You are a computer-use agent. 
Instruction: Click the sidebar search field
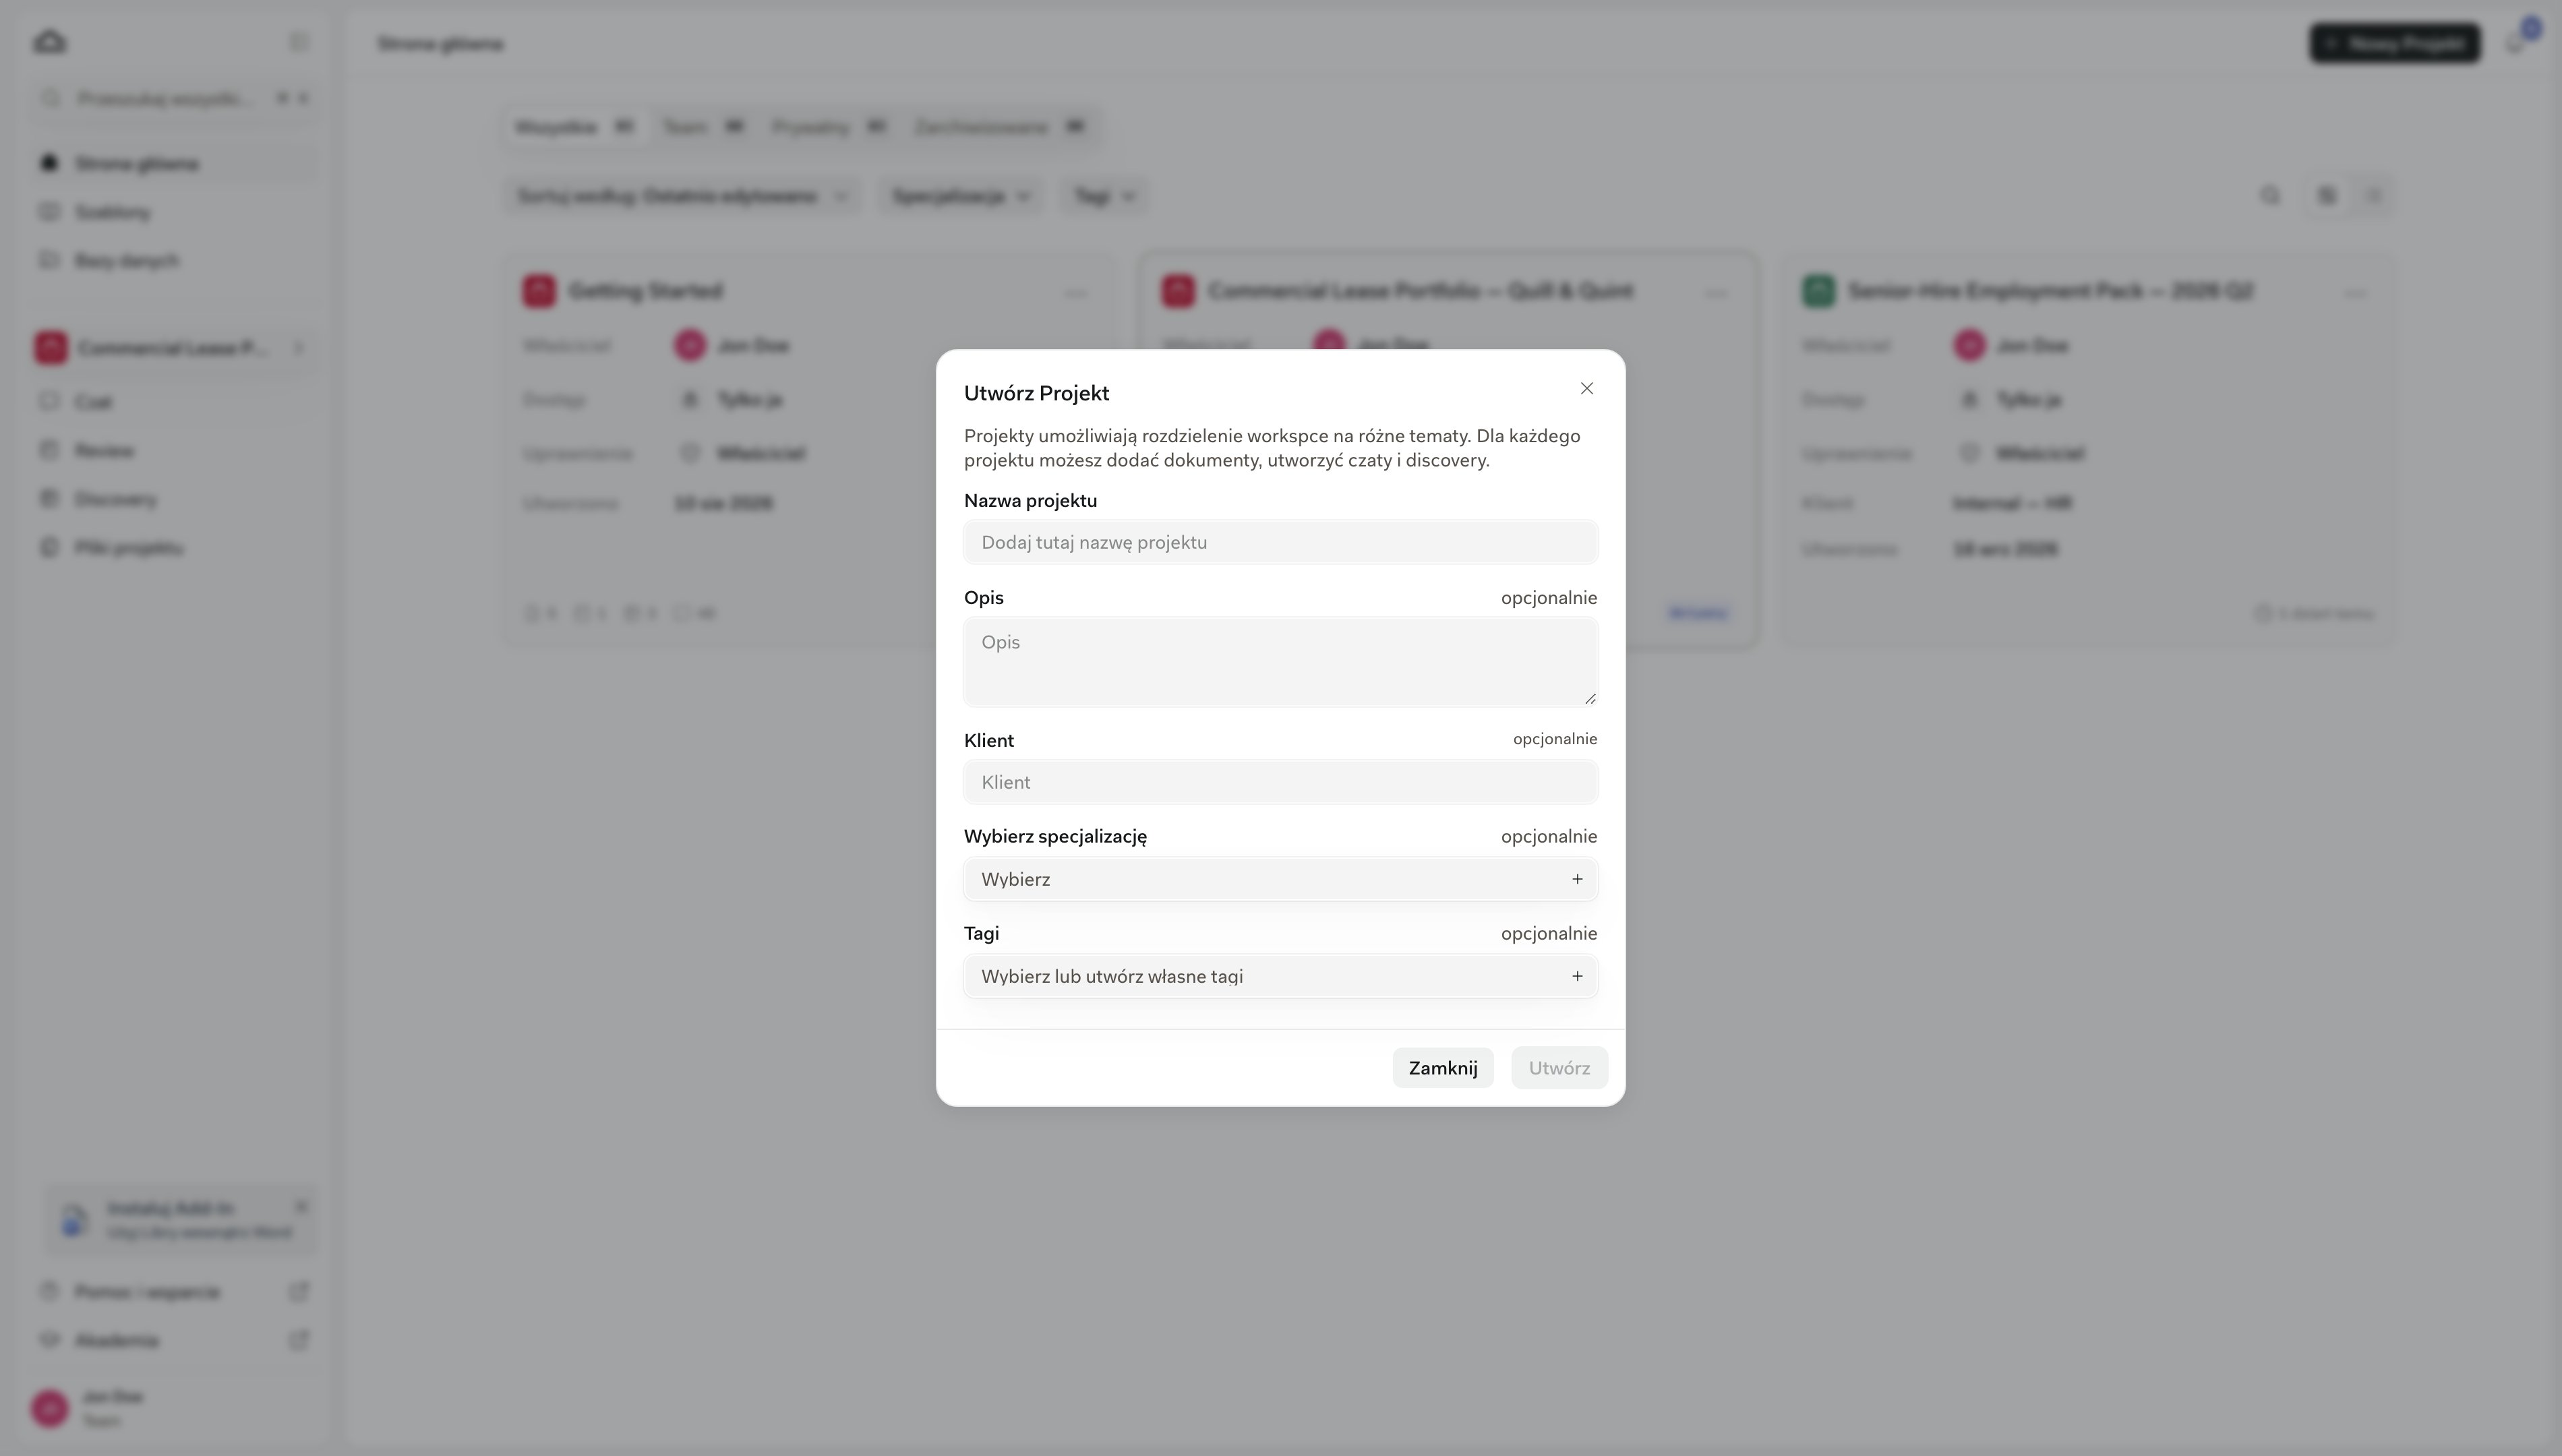tap(175, 98)
